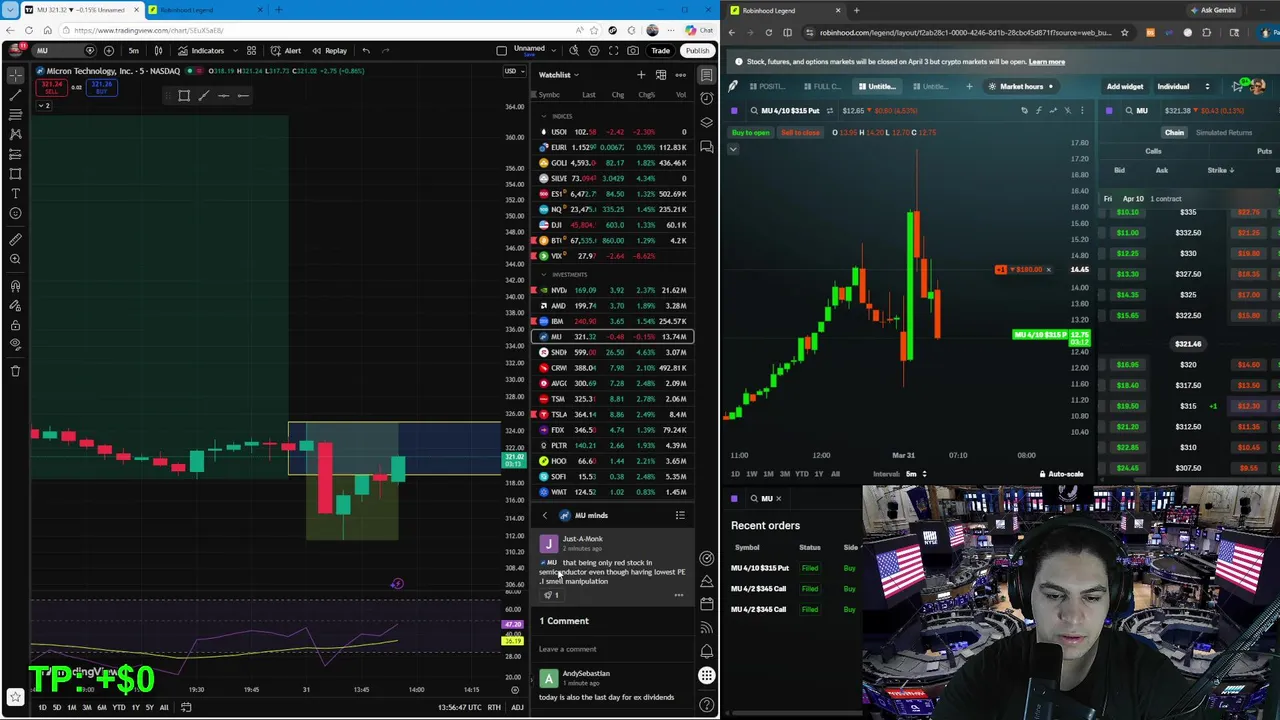Select the YTD range at TradingView bottom
This screenshot has width=1280, height=720.
pos(119,707)
